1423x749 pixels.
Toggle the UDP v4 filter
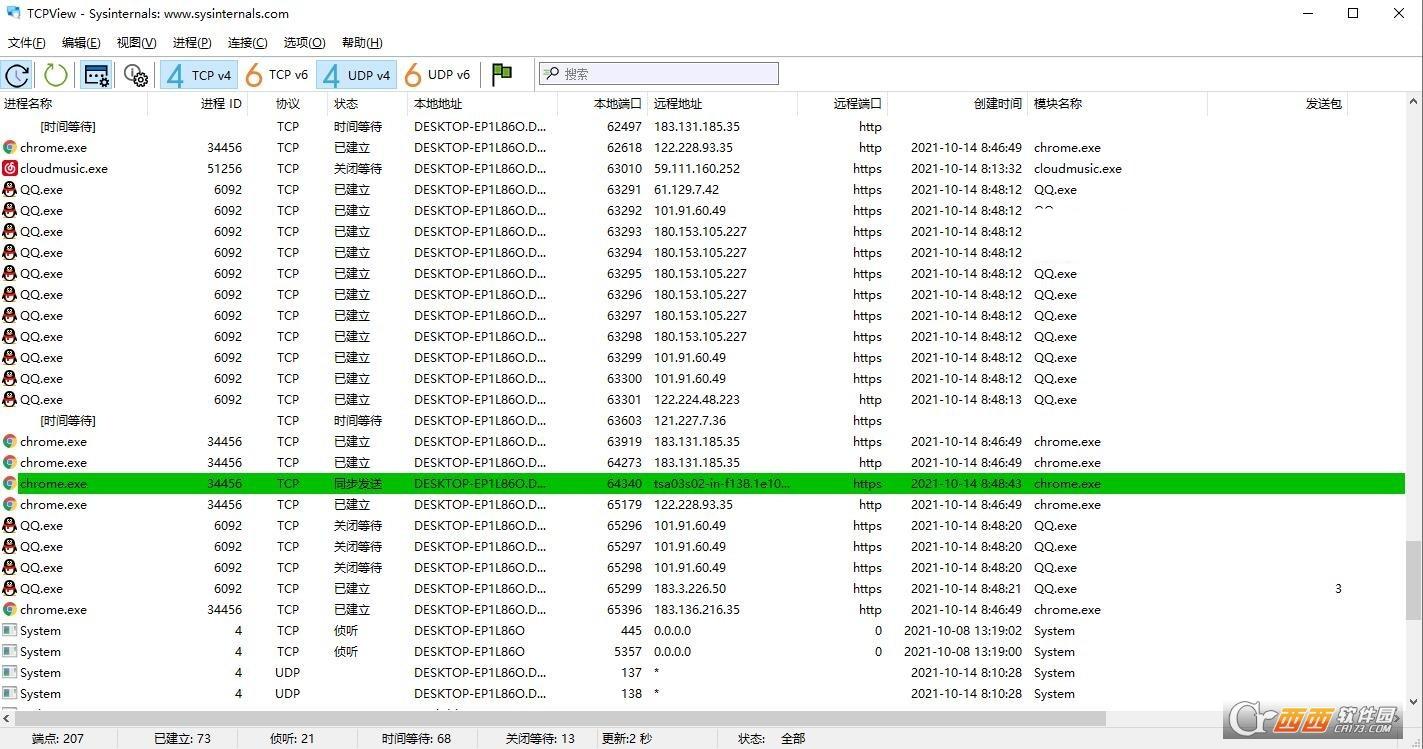(356, 75)
